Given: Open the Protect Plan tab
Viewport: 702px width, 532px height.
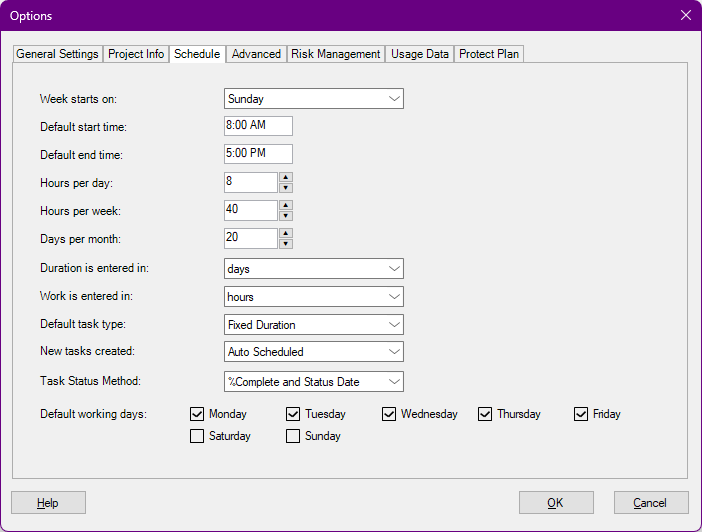Looking at the screenshot, I should tap(489, 54).
